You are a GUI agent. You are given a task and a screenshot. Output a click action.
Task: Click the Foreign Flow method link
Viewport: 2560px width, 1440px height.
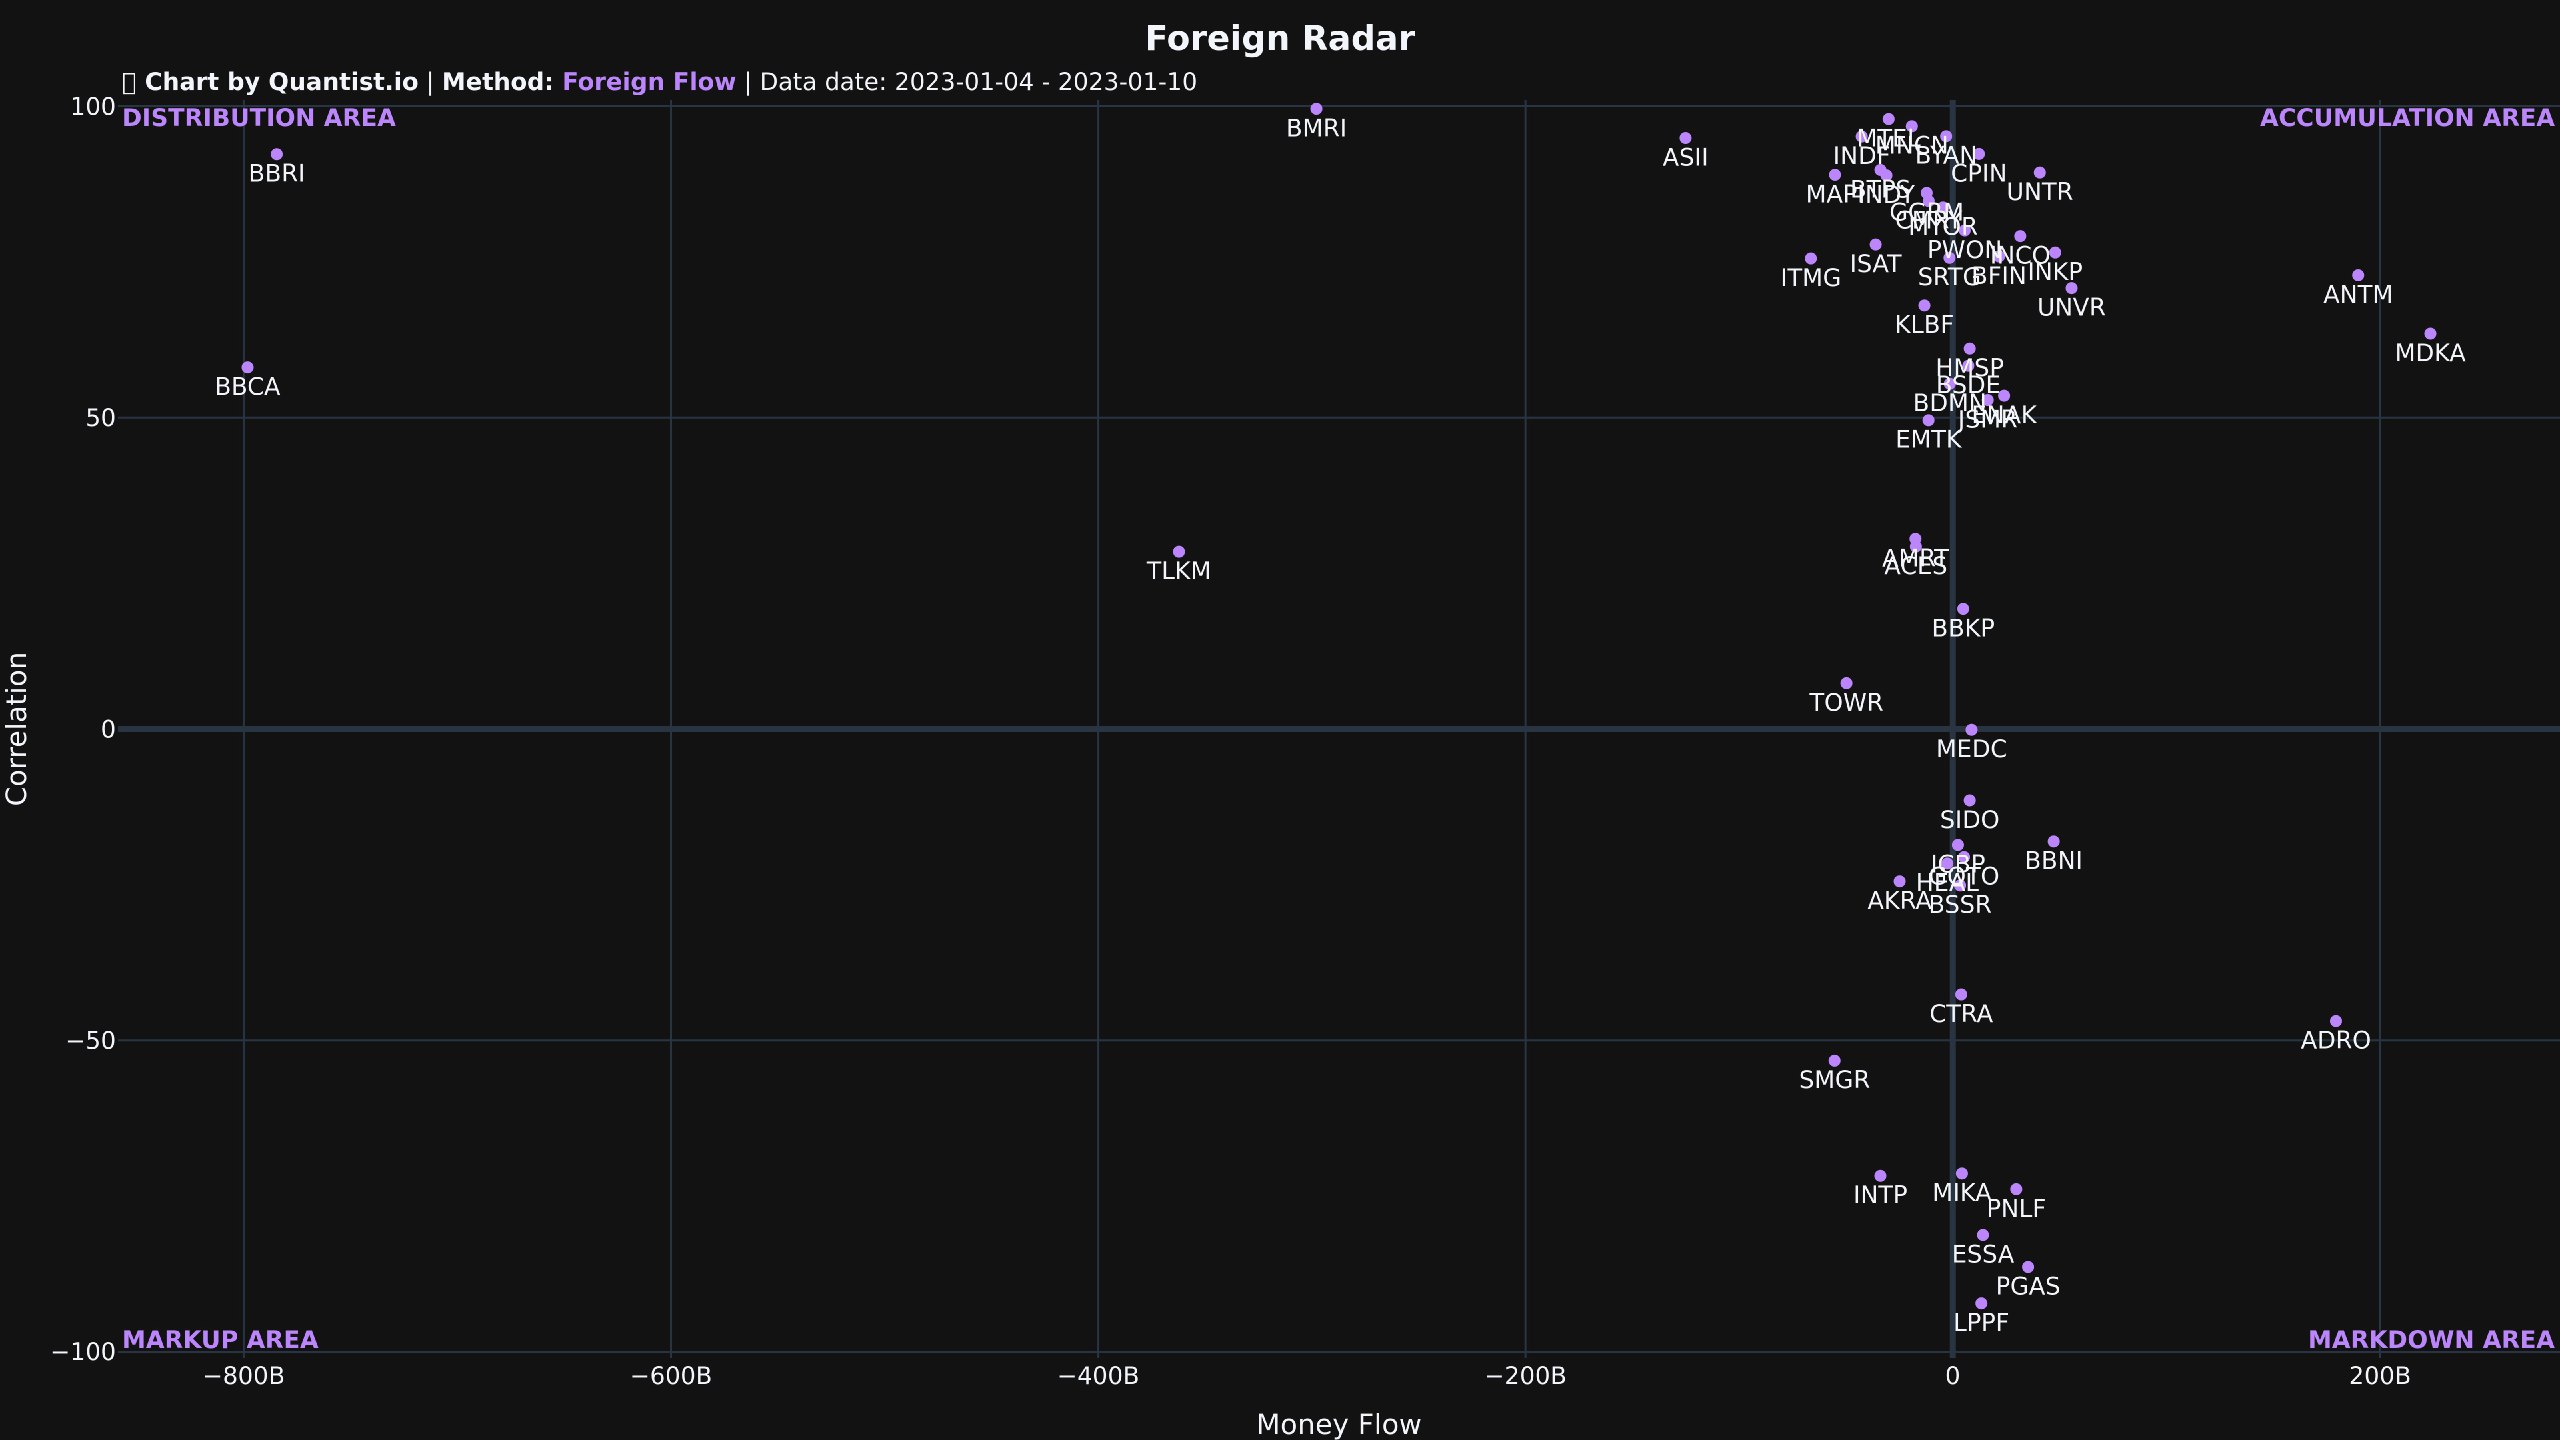[x=649, y=81]
